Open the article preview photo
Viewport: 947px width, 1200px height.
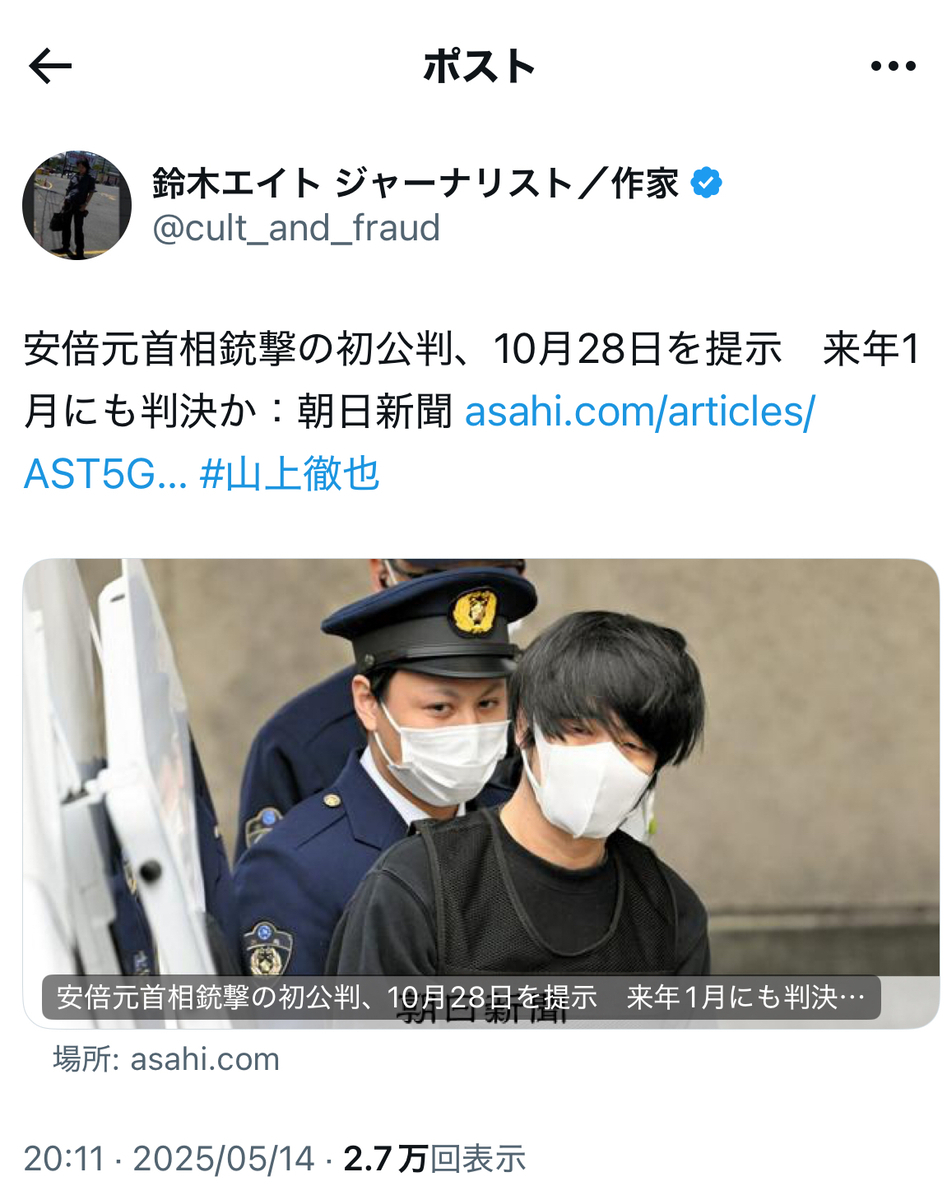pos(481,792)
